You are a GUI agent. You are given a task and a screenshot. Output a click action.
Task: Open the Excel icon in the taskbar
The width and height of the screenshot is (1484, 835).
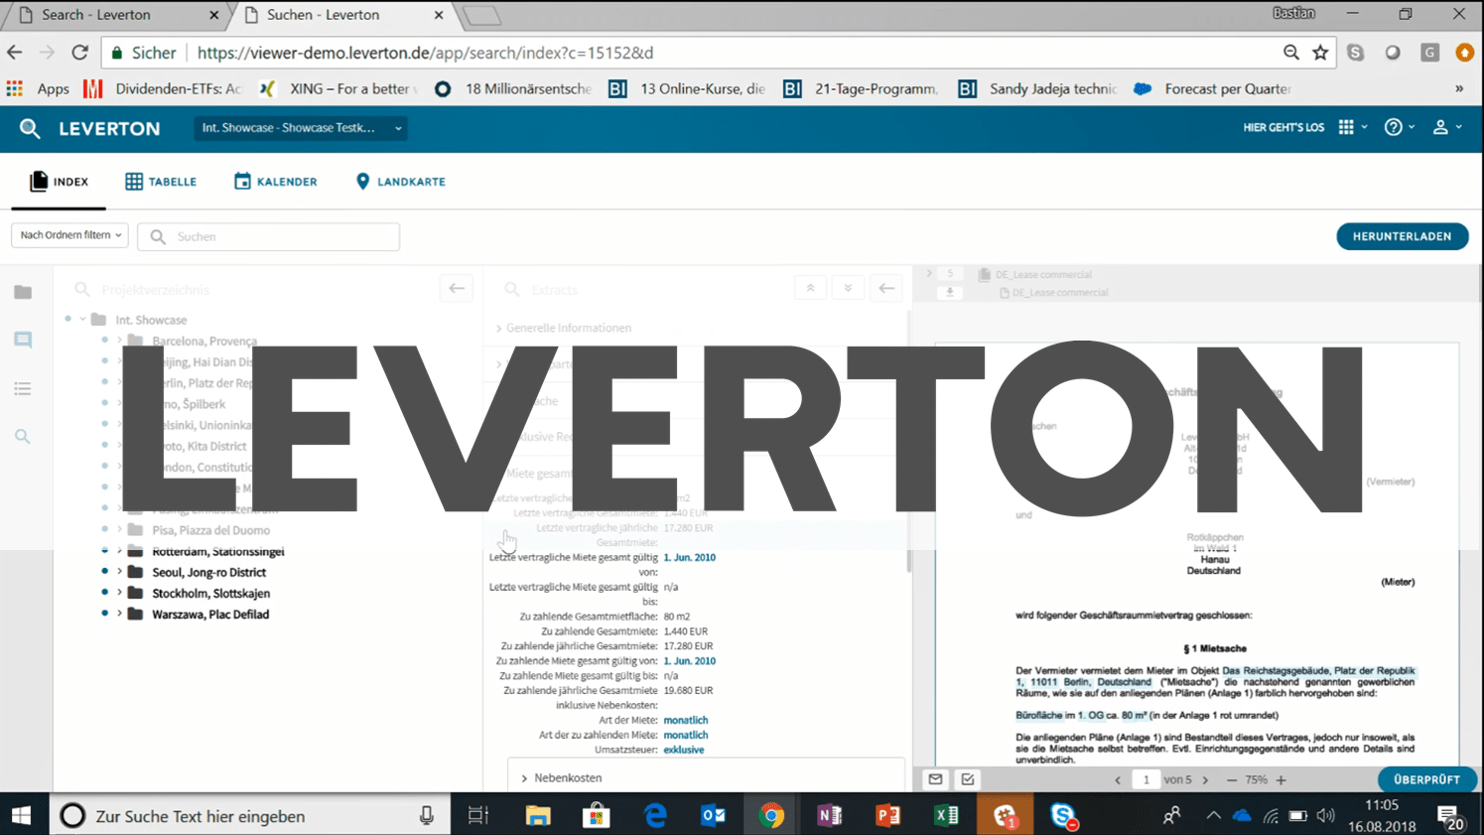tap(946, 816)
